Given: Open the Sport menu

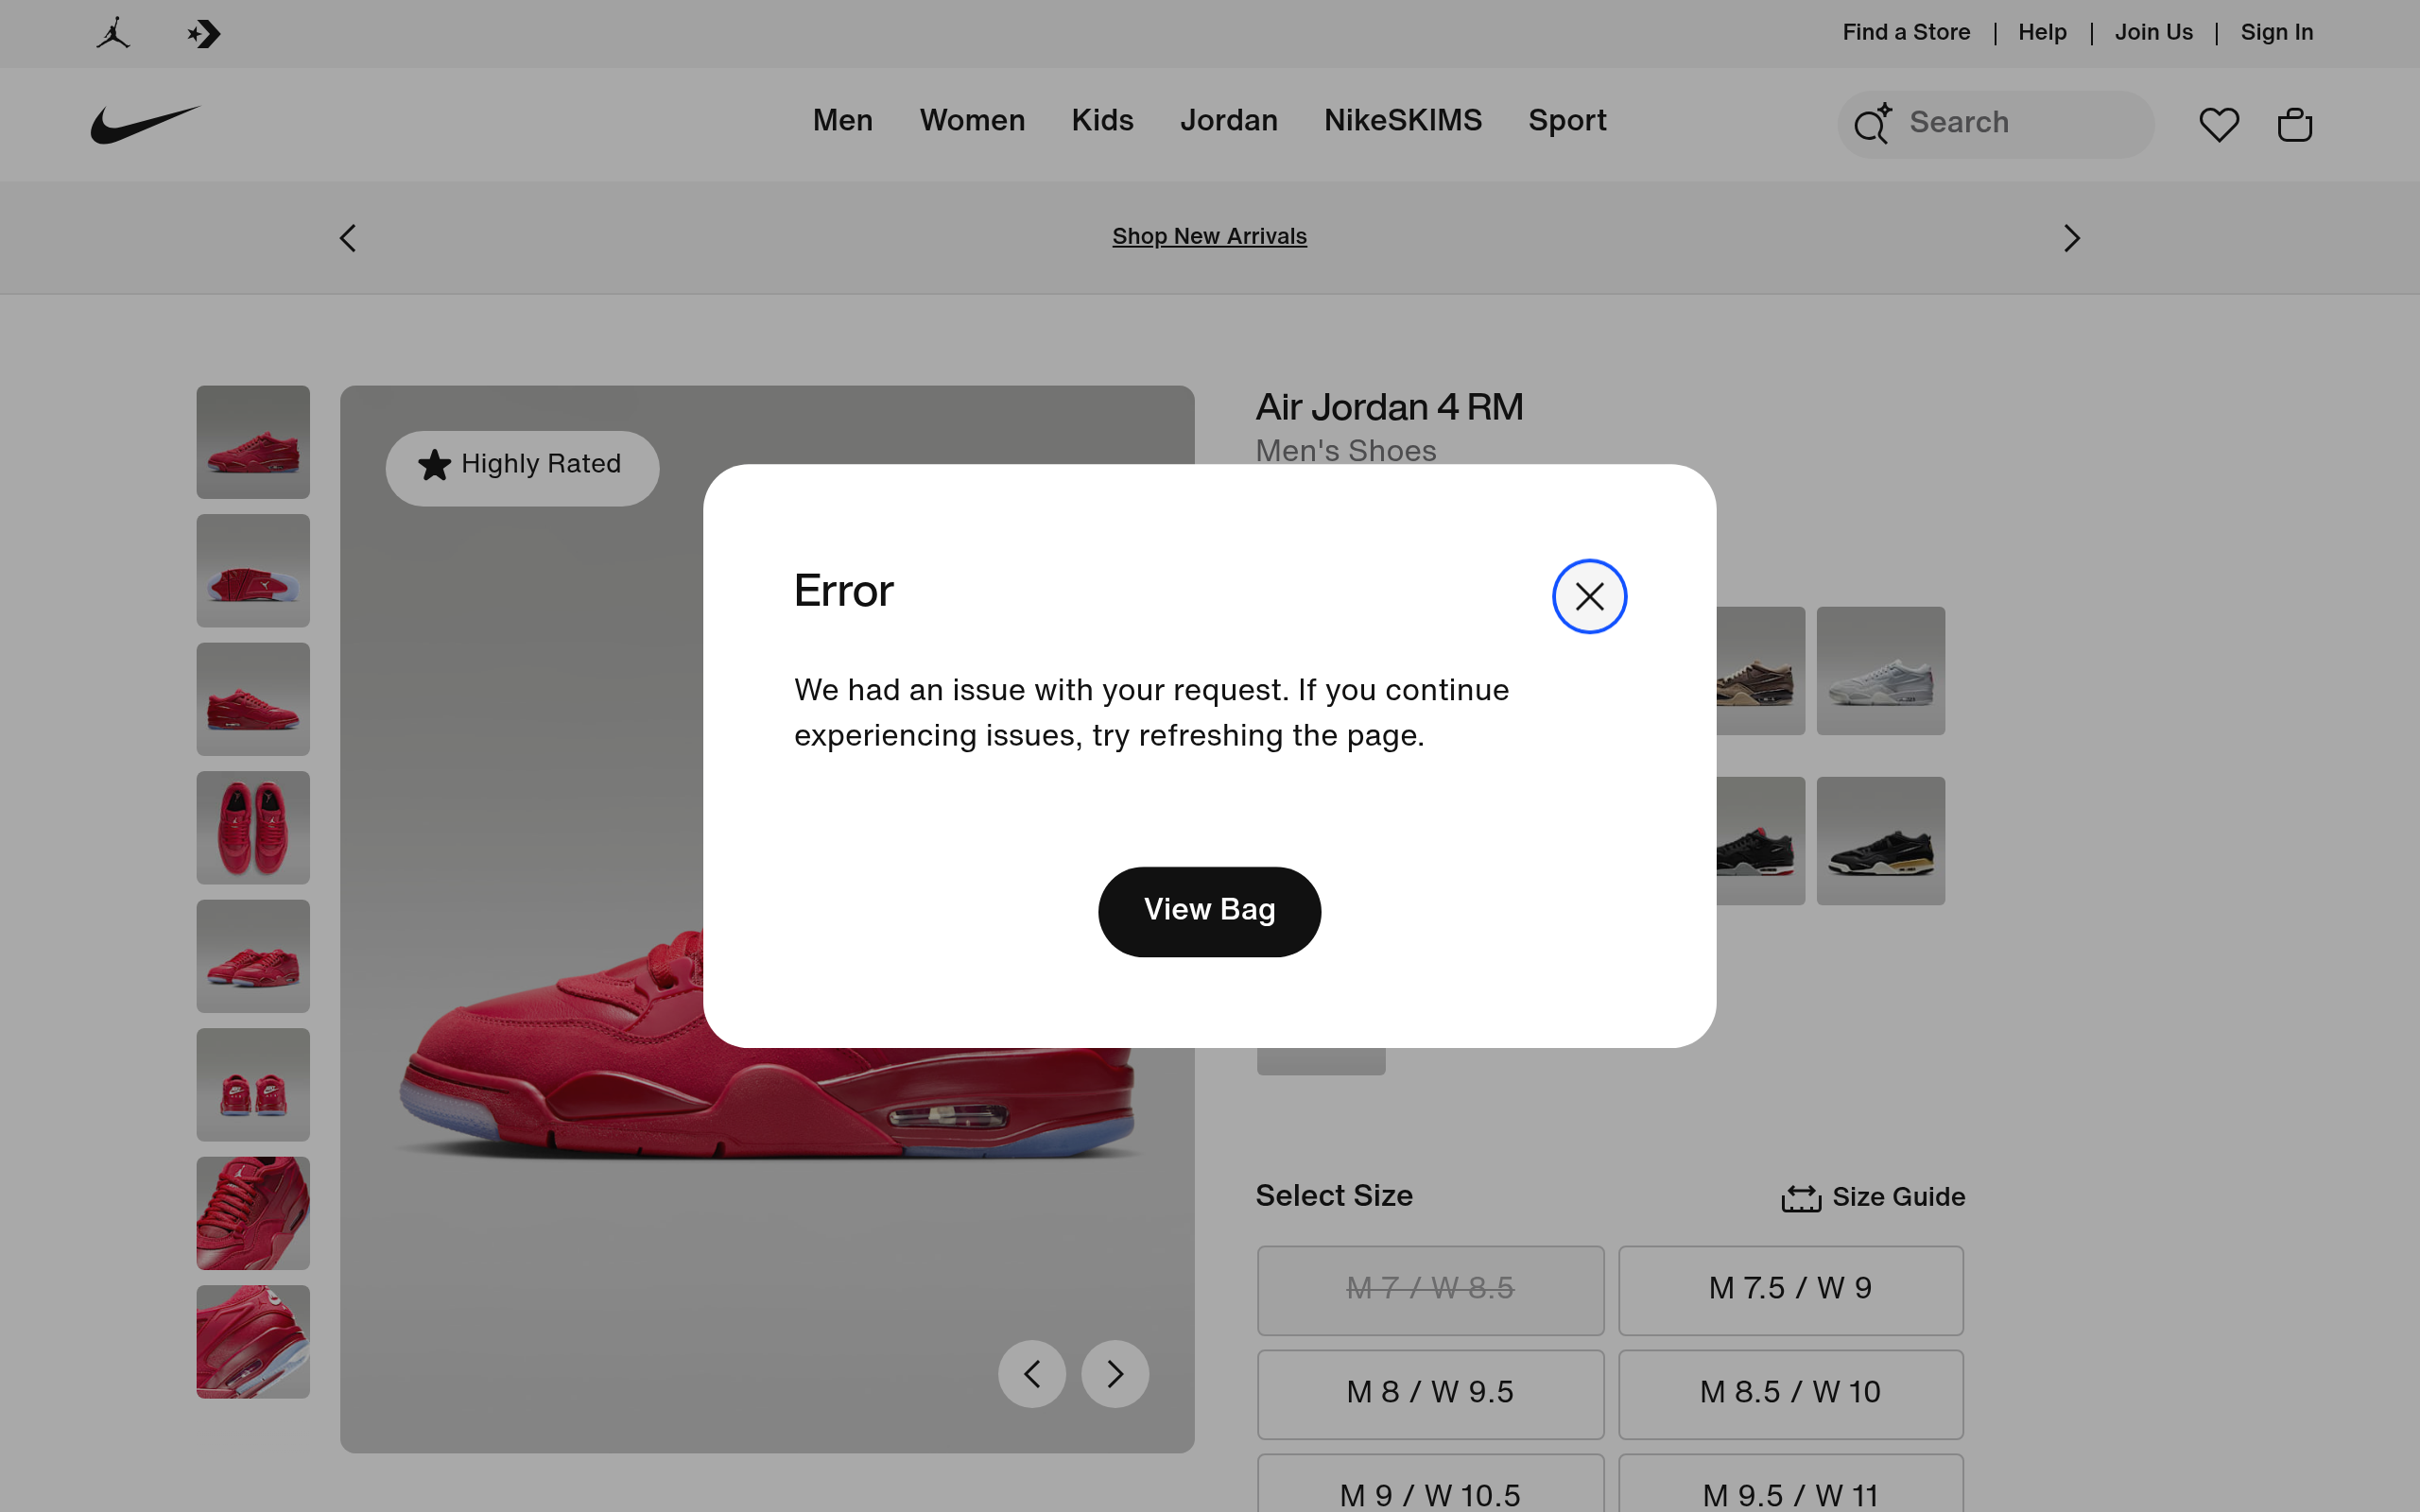Looking at the screenshot, I should pyautogui.click(x=1567, y=121).
